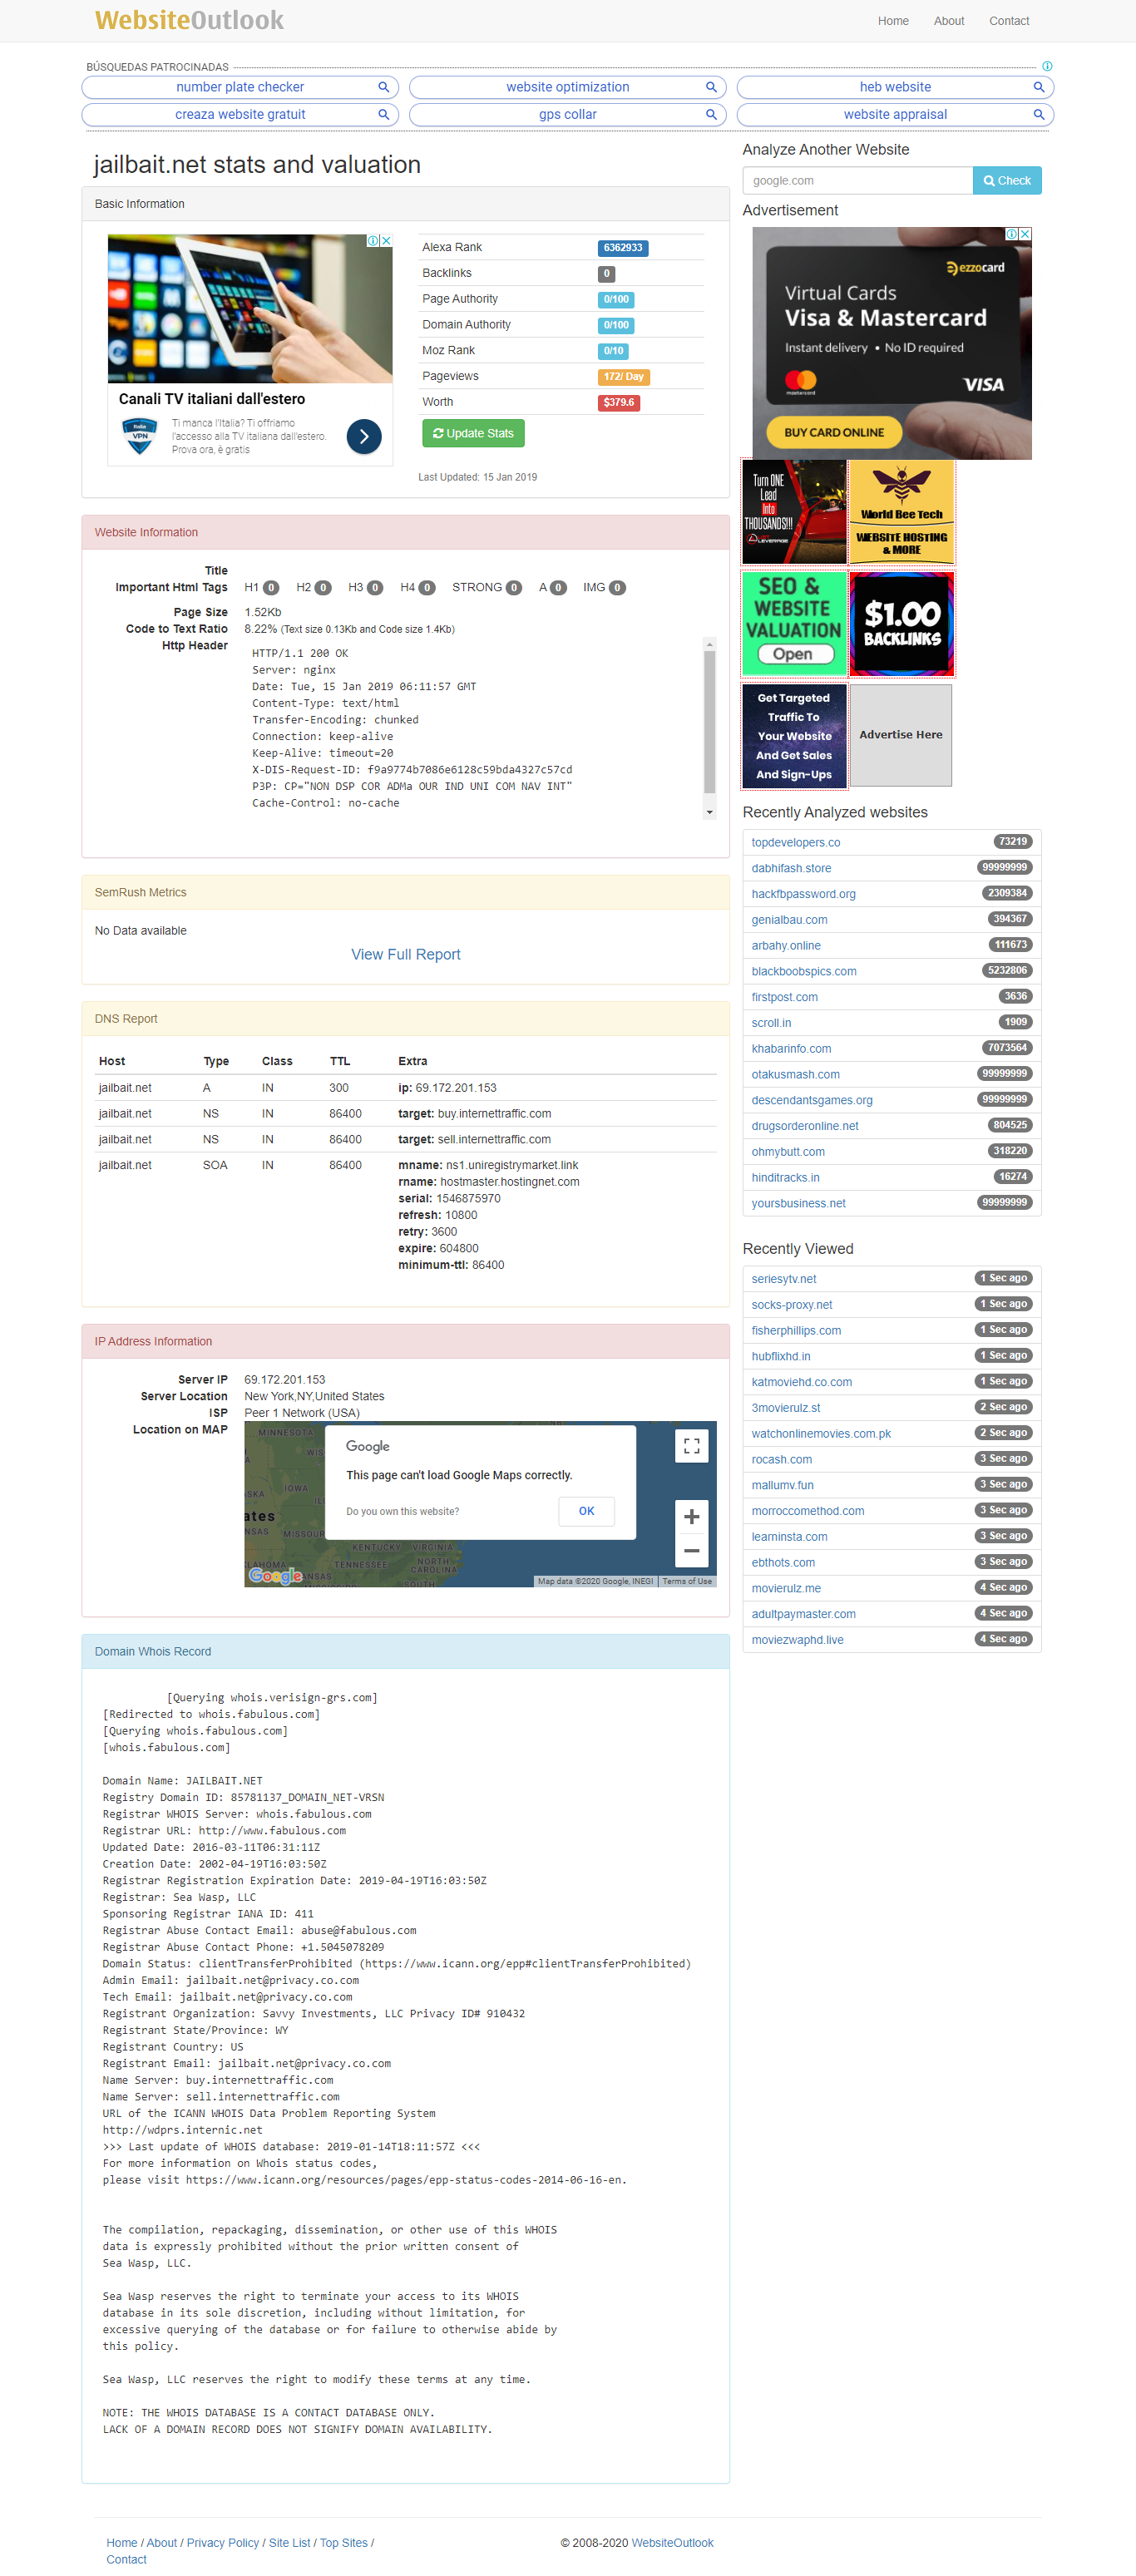Click the arrow button on VPN ad
This screenshot has height=2576, width=1136.
364,436
